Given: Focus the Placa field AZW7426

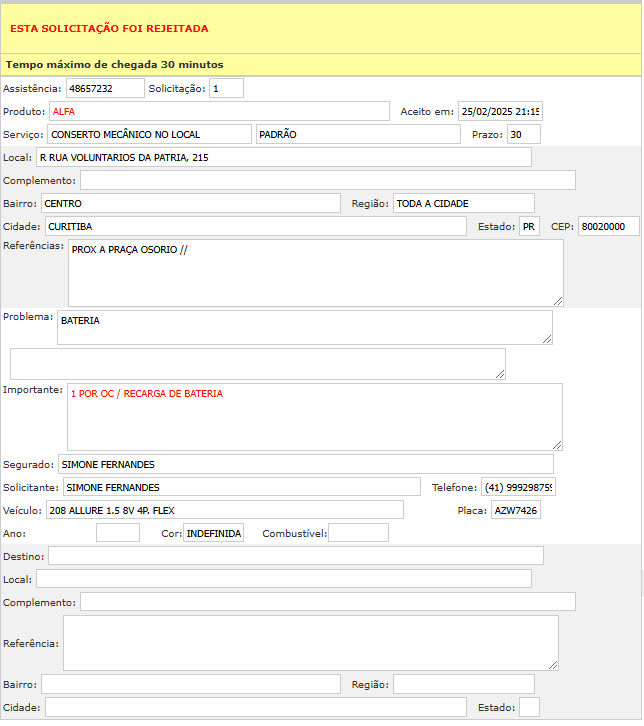Looking at the screenshot, I should pos(515,510).
